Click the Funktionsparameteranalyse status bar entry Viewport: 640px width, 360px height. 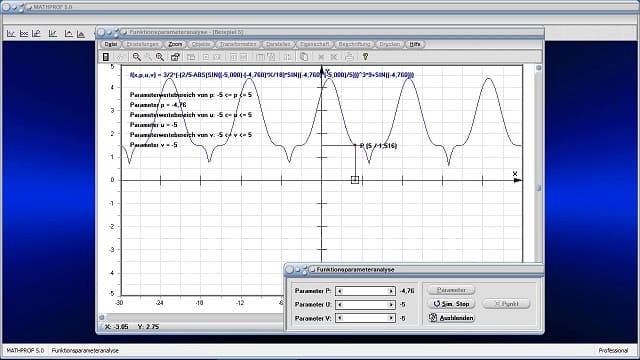pyautogui.click(x=85, y=351)
